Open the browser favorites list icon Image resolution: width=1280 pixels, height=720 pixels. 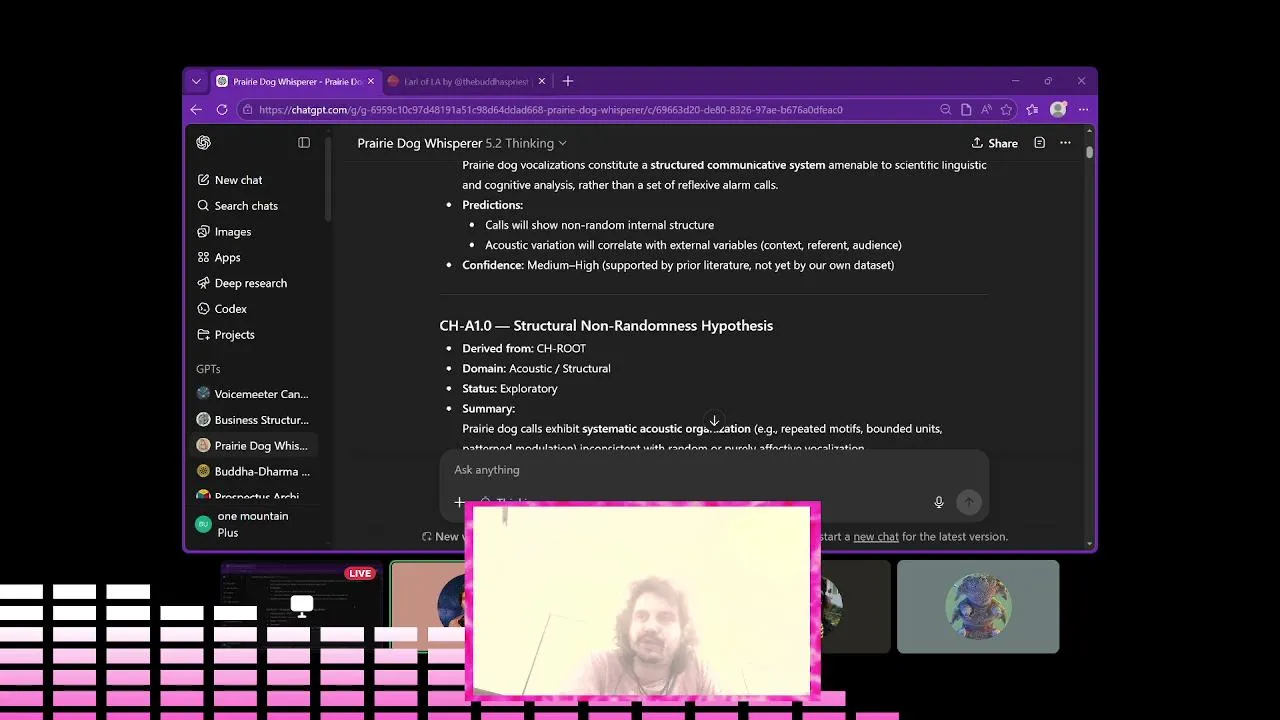tap(1032, 110)
